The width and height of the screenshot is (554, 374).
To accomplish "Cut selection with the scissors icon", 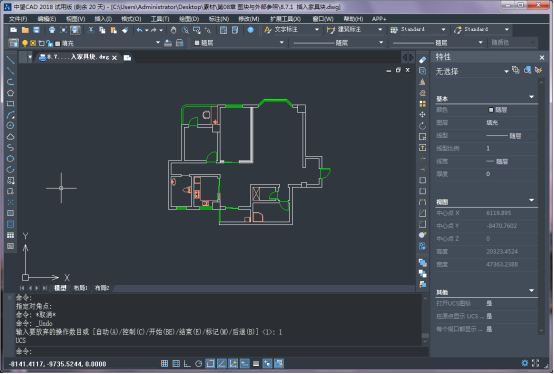I will 91,30.
